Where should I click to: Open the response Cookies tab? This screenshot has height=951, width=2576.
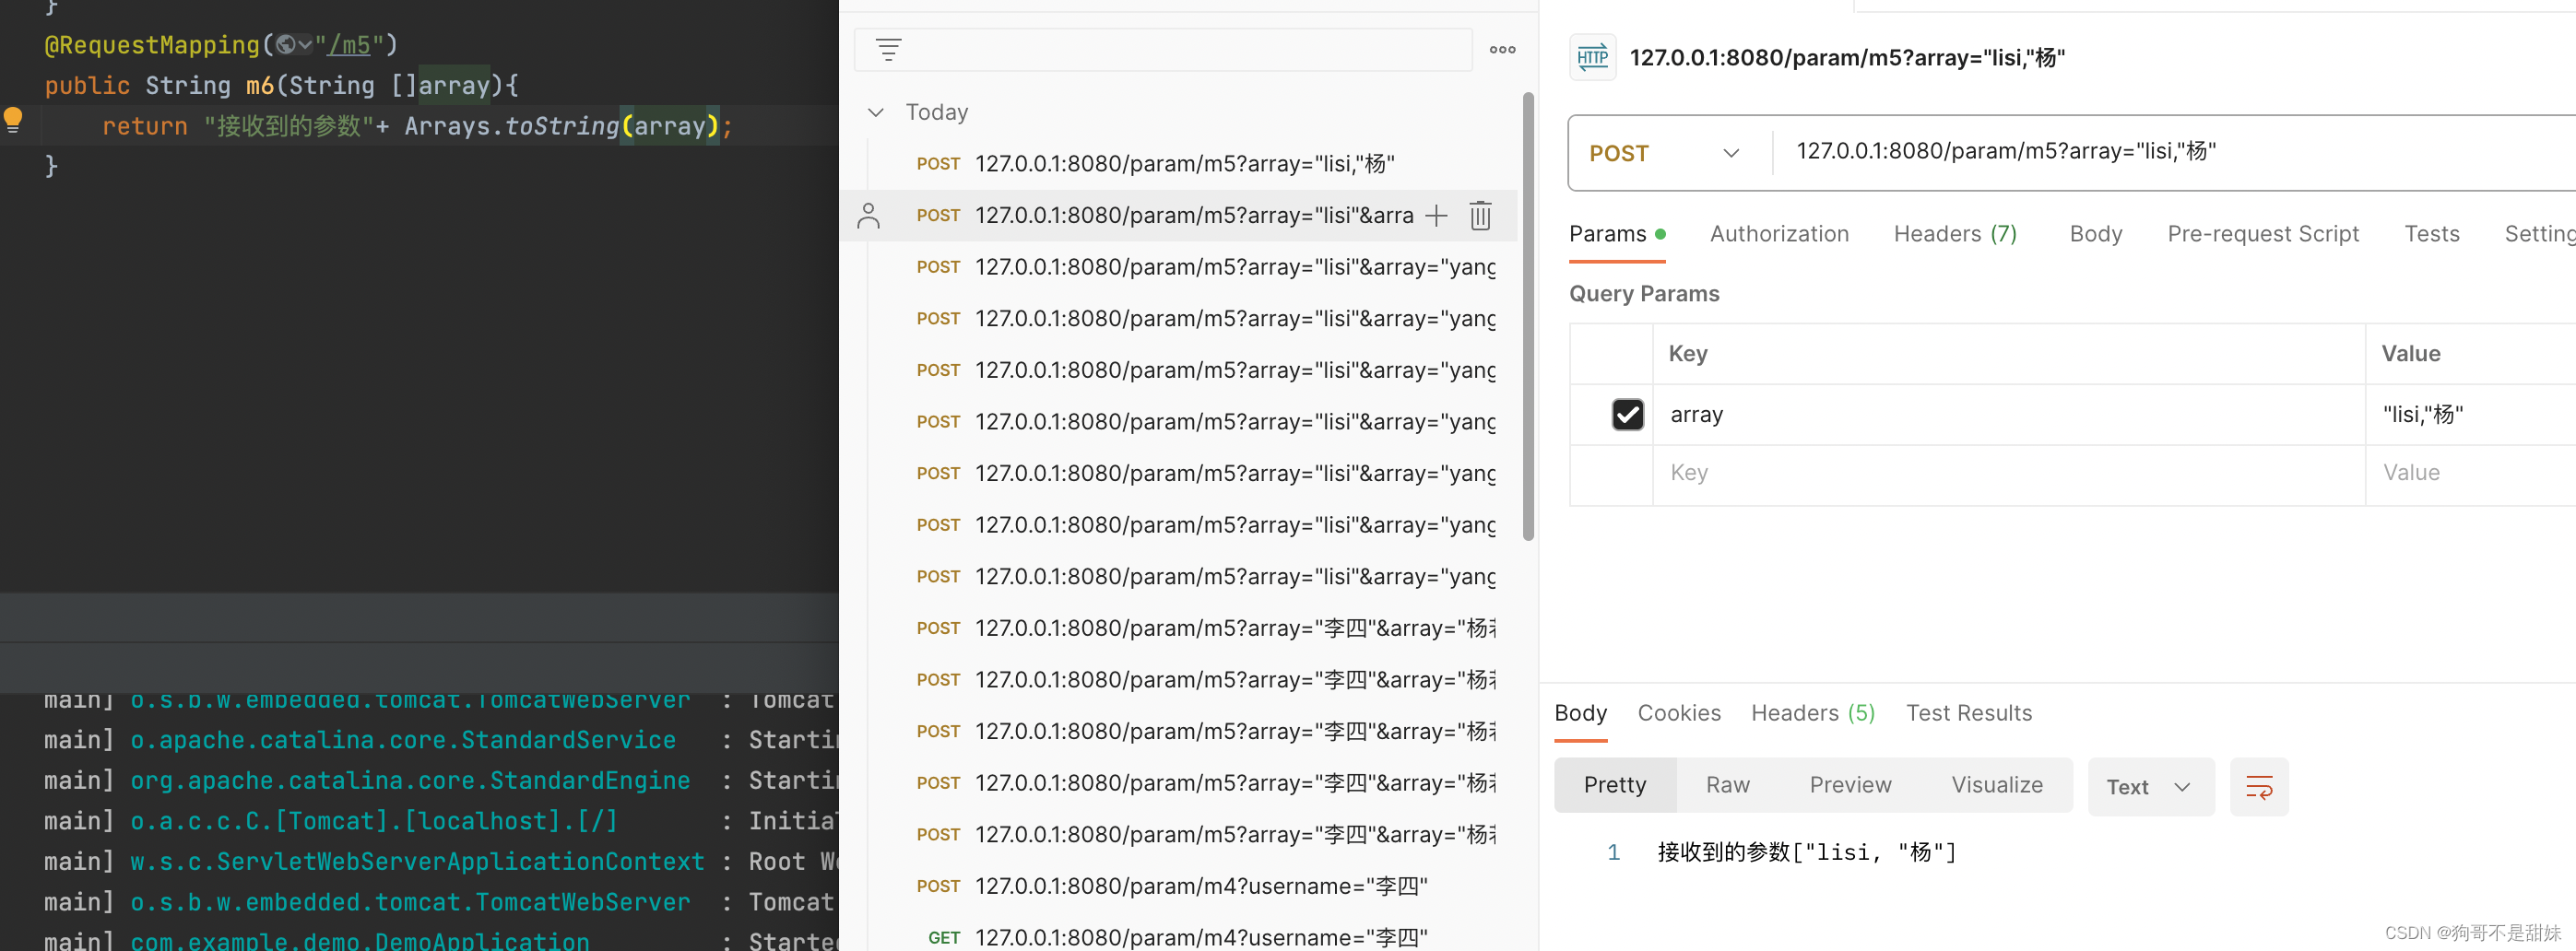click(1678, 713)
